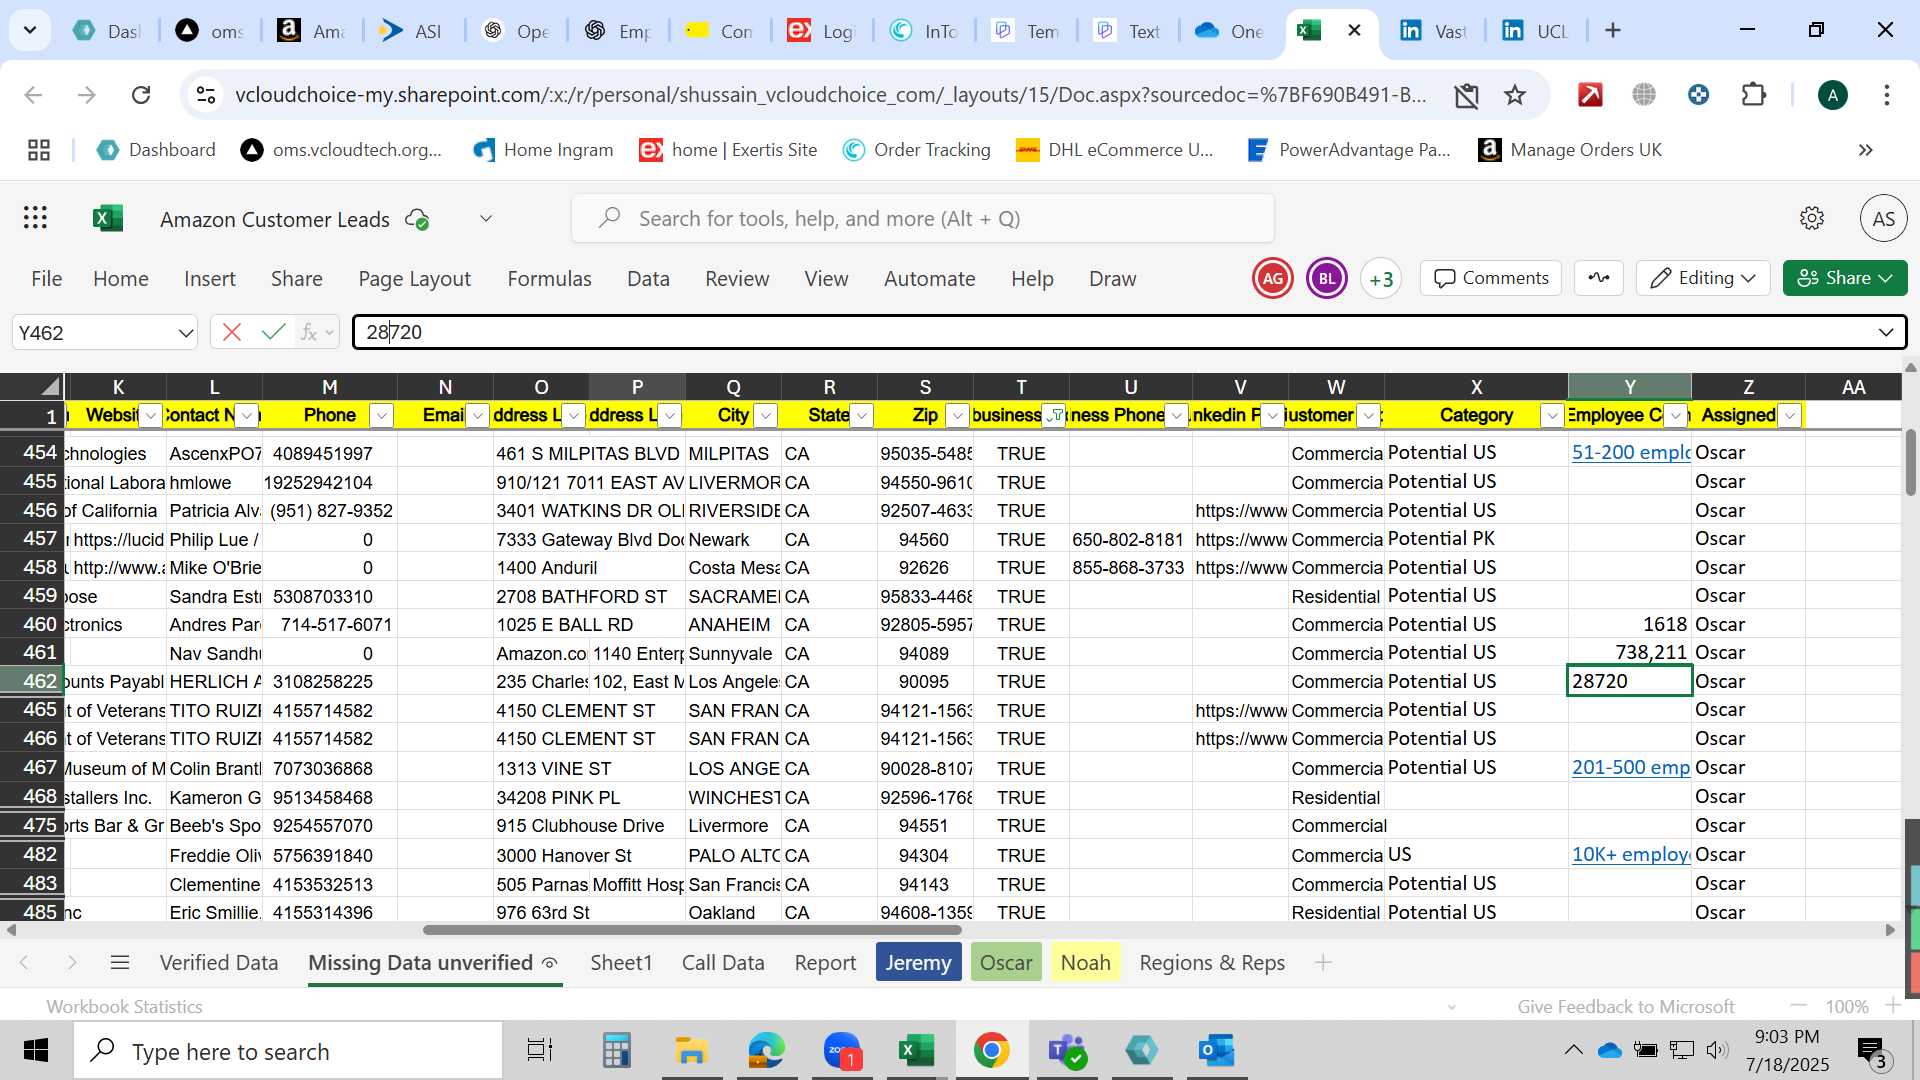Open the all sheets list icon
The width and height of the screenshot is (1920, 1080).
(120, 963)
